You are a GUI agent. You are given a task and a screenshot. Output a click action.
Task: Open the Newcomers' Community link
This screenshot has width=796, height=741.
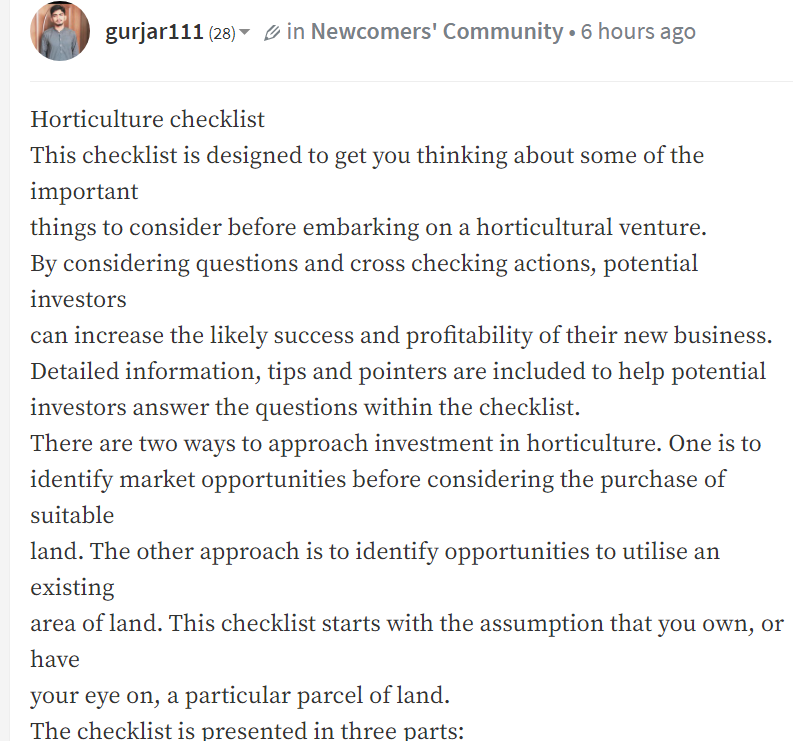point(437,31)
